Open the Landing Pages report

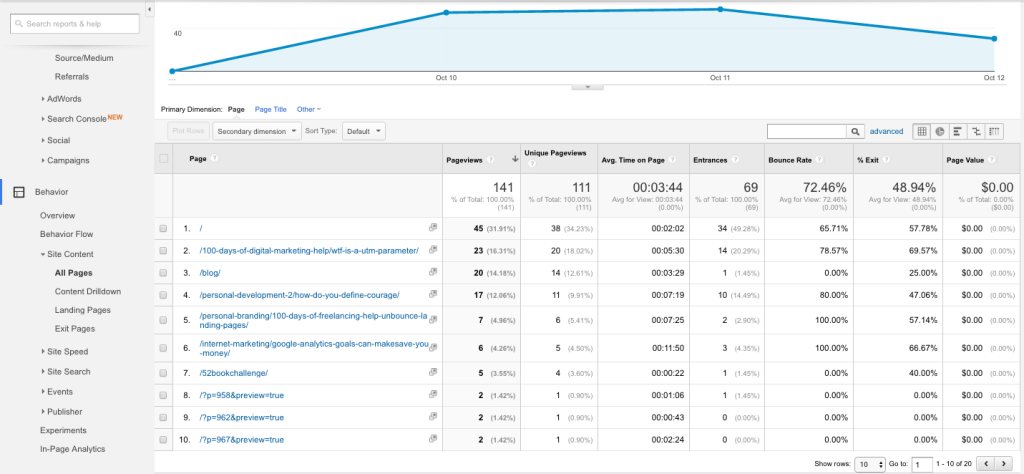[83, 310]
